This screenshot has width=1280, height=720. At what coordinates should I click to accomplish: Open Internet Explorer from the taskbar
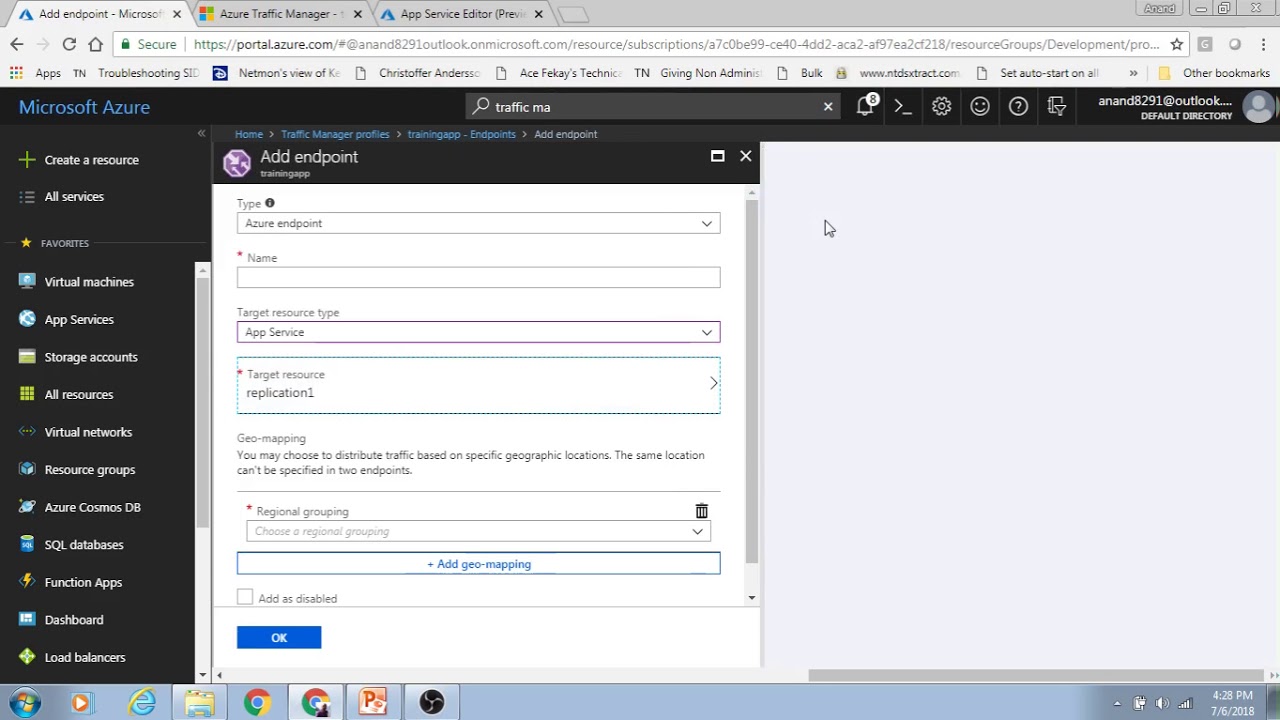point(142,703)
